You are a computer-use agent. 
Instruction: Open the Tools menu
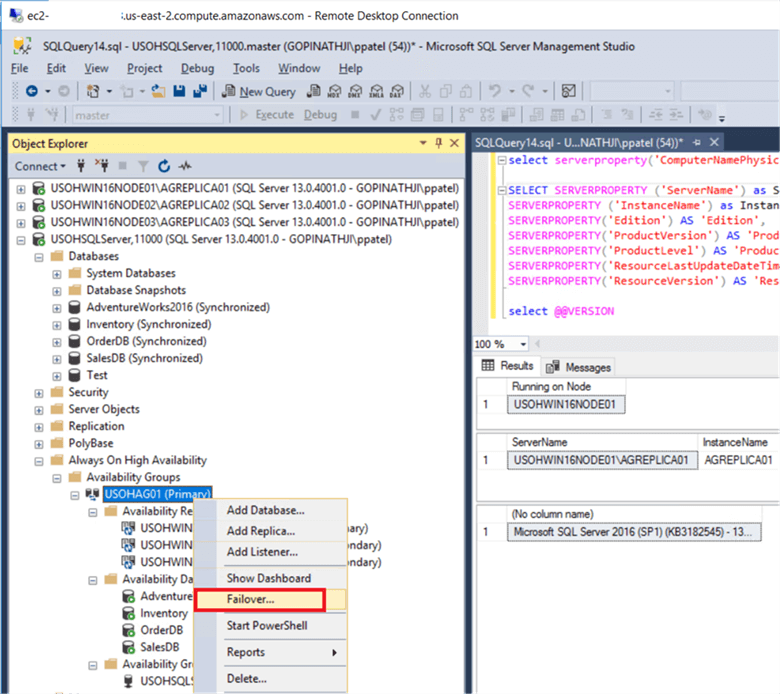246,68
